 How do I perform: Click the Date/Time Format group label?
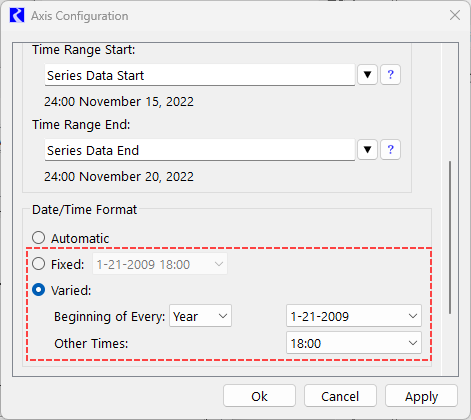(84, 210)
